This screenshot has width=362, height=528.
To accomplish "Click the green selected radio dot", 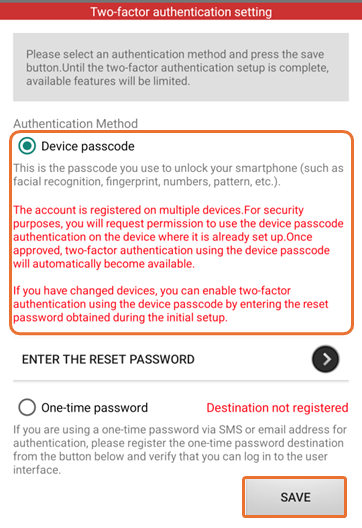I will pyautogui.click(x=27, y=146).
